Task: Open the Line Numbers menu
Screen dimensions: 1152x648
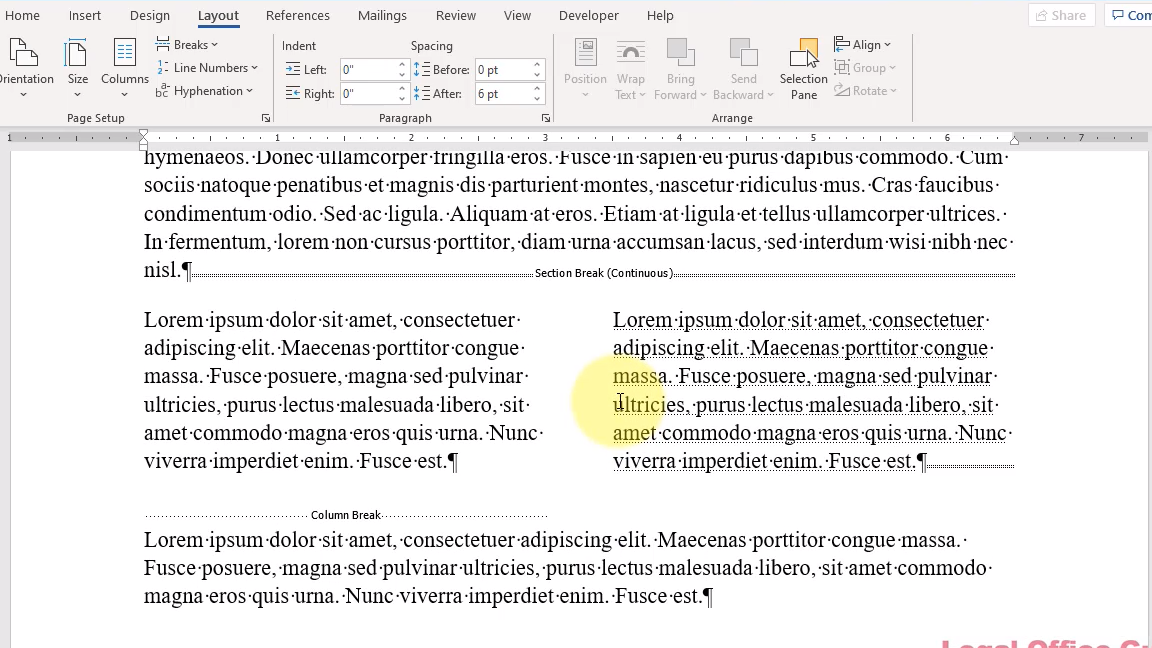Action: (208, 67)
